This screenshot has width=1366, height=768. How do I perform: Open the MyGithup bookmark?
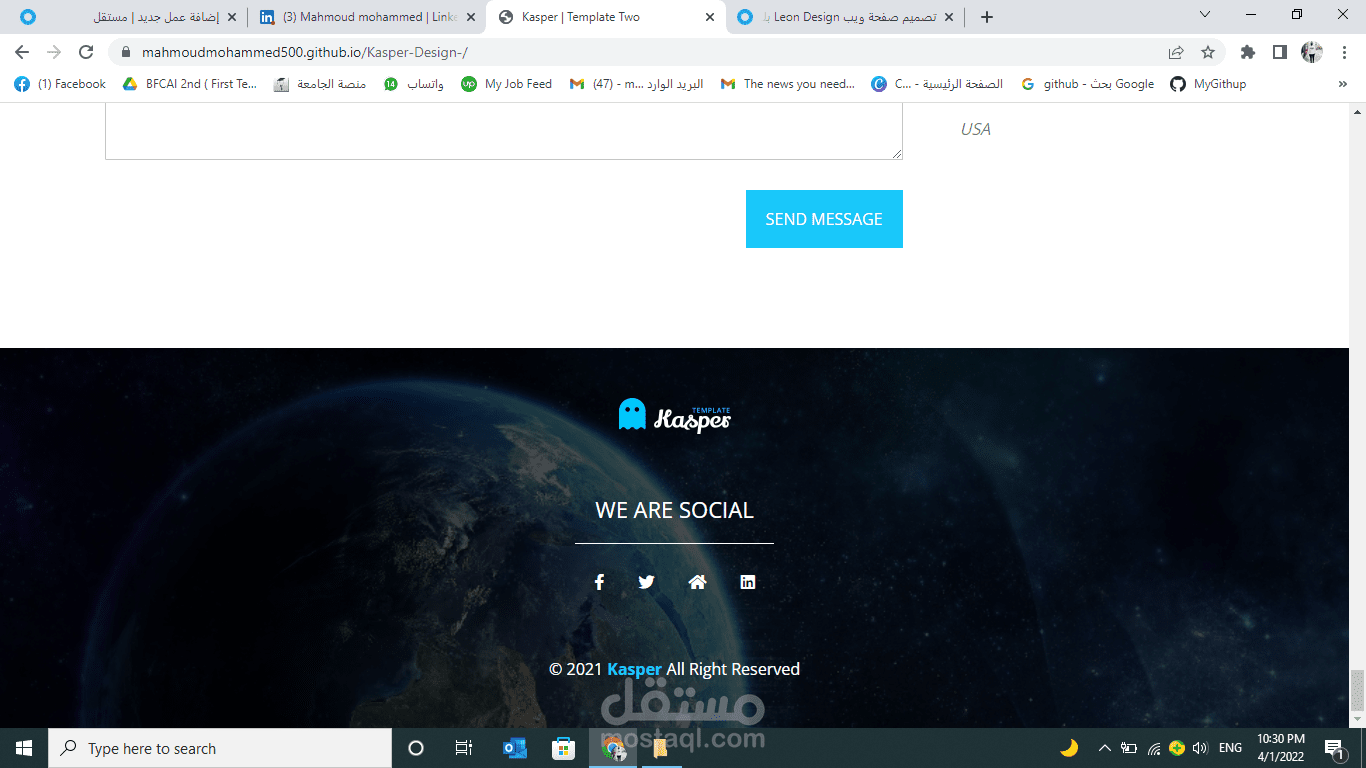1208,84
